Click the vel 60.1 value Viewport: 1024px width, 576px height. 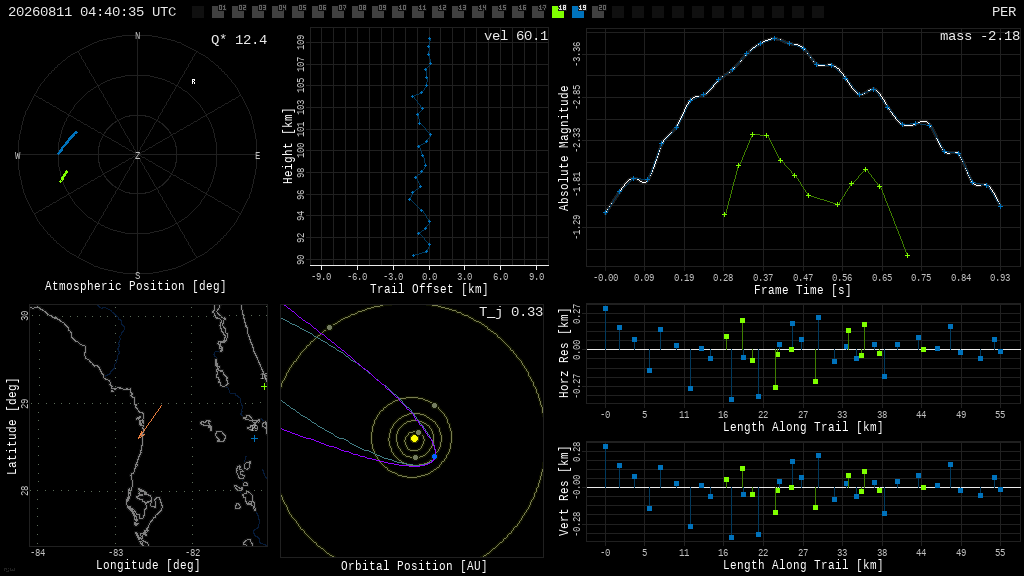click(x=516, y=36)
